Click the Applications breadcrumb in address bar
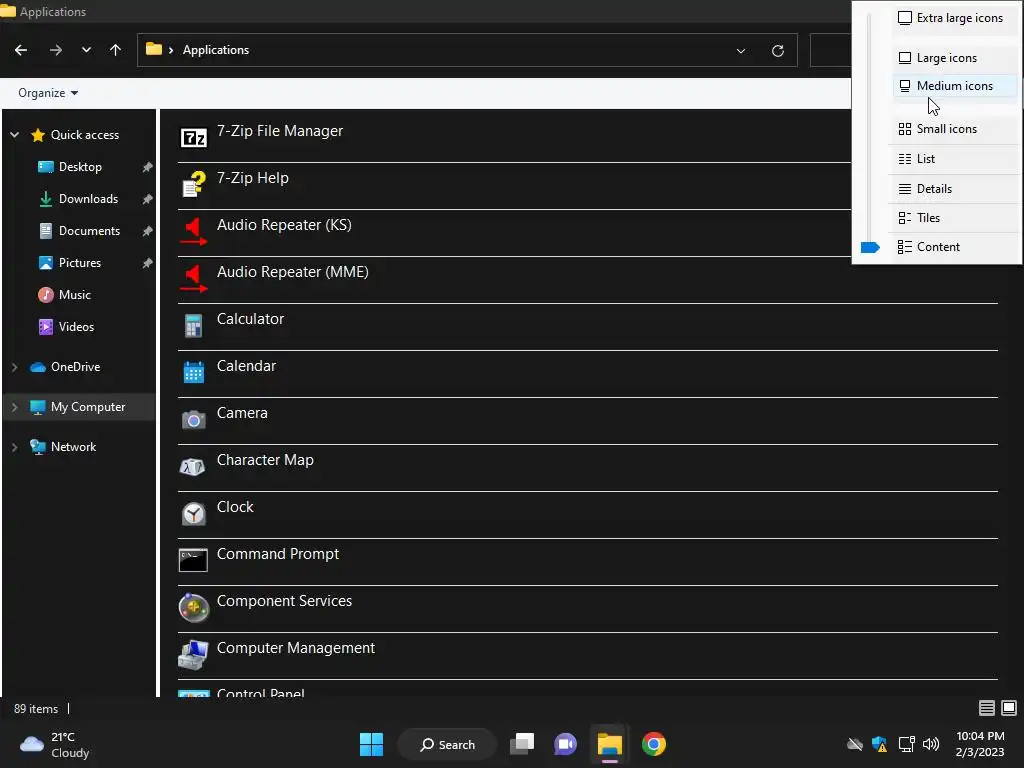The width and height of the screenshot is (1024, 768). [216, 50]
